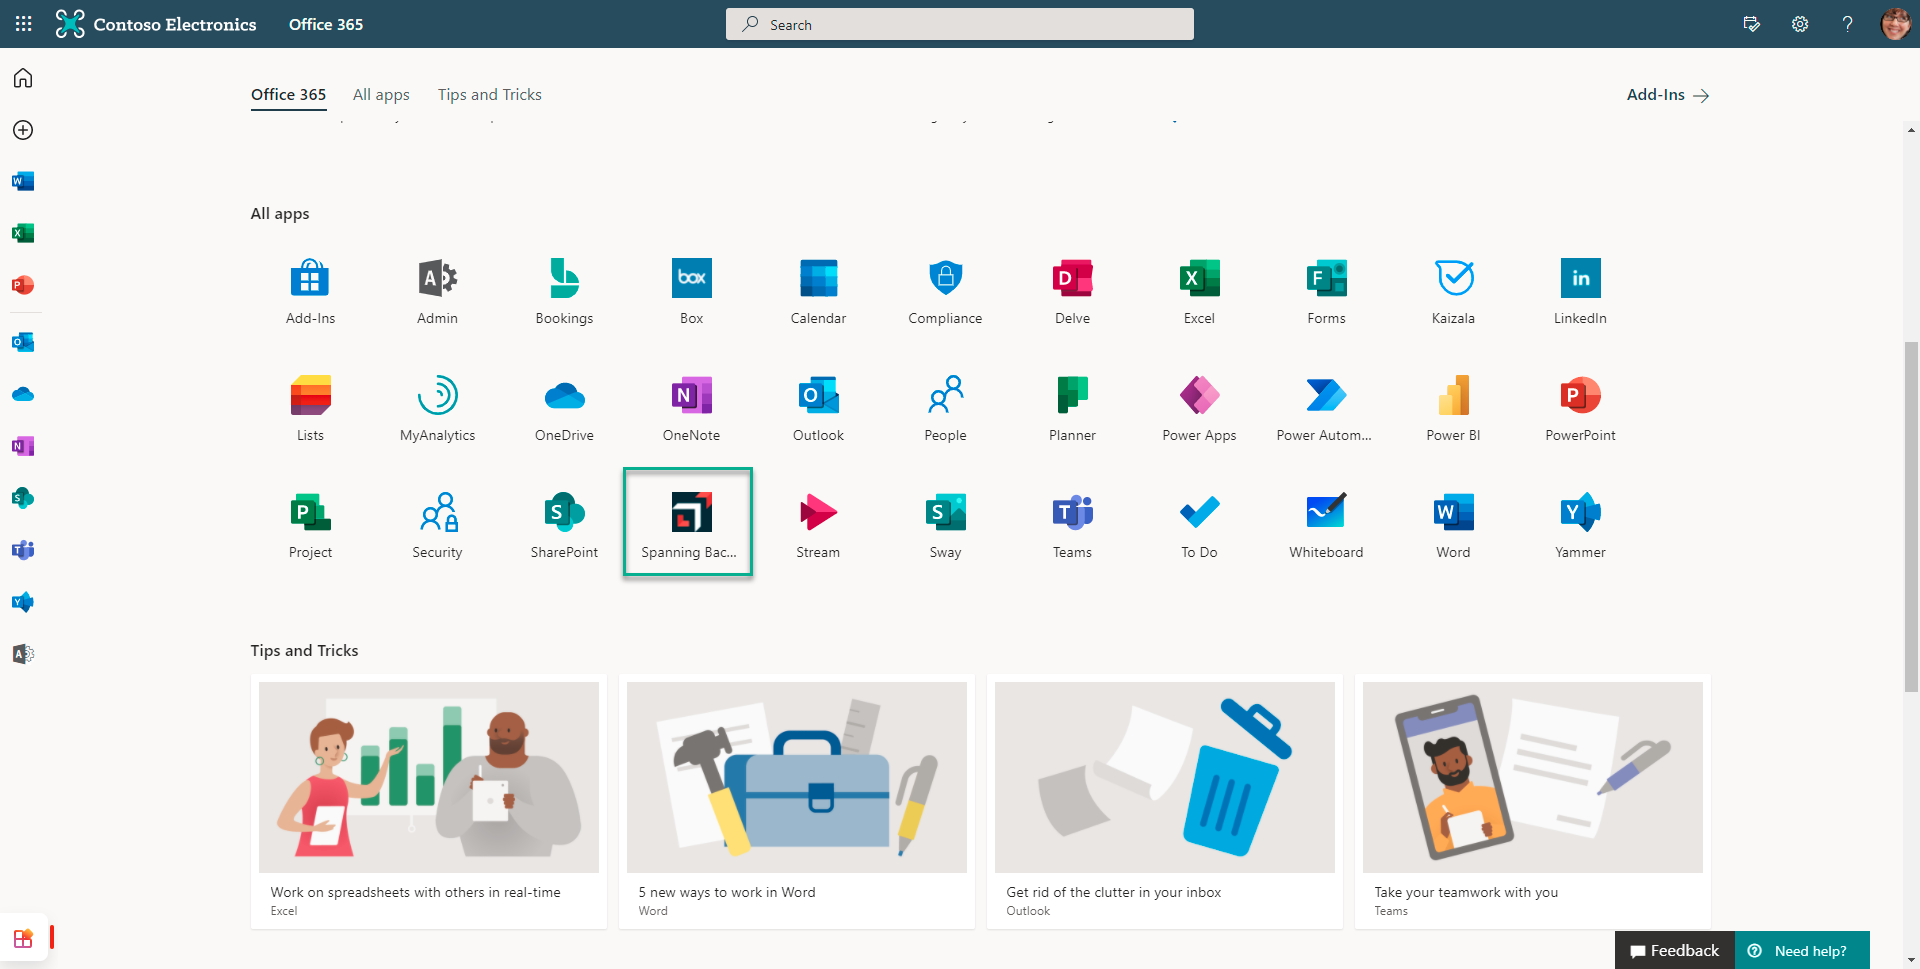1920x969 pixels.
Task: Launch Teams from the apps grid
Action: [x=1072, y=524]
